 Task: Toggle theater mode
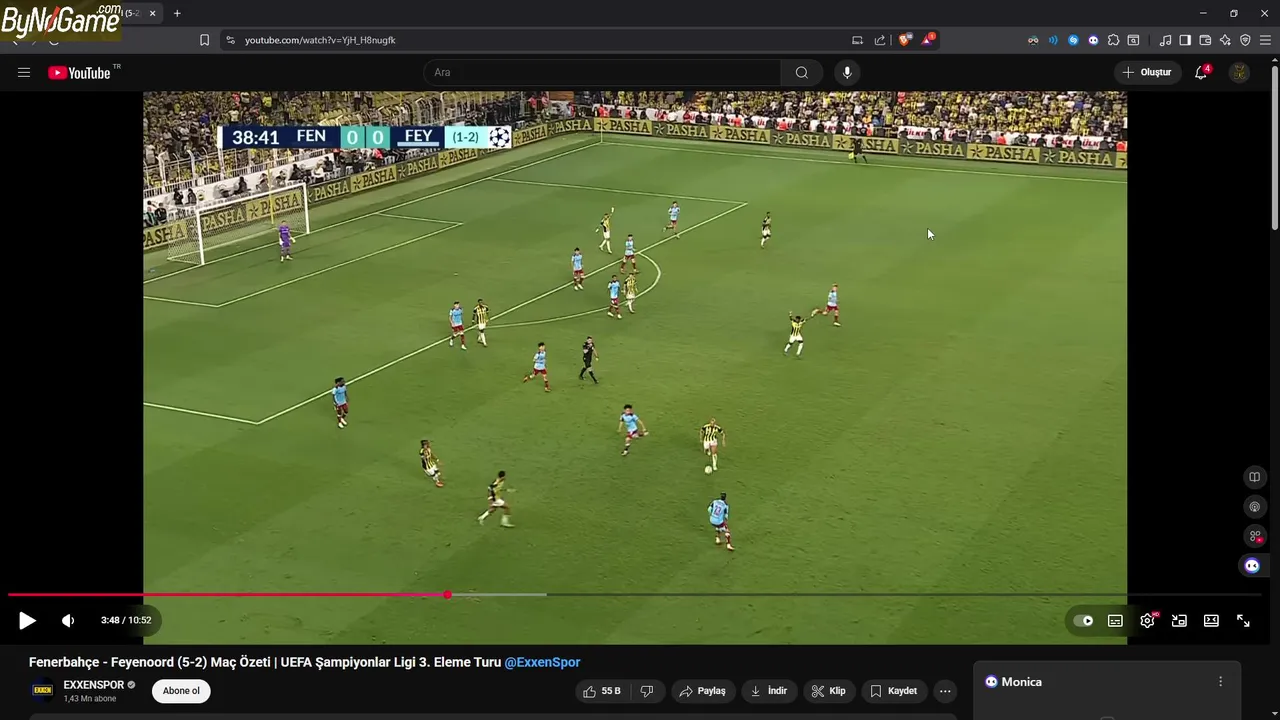pos(1211,621)
